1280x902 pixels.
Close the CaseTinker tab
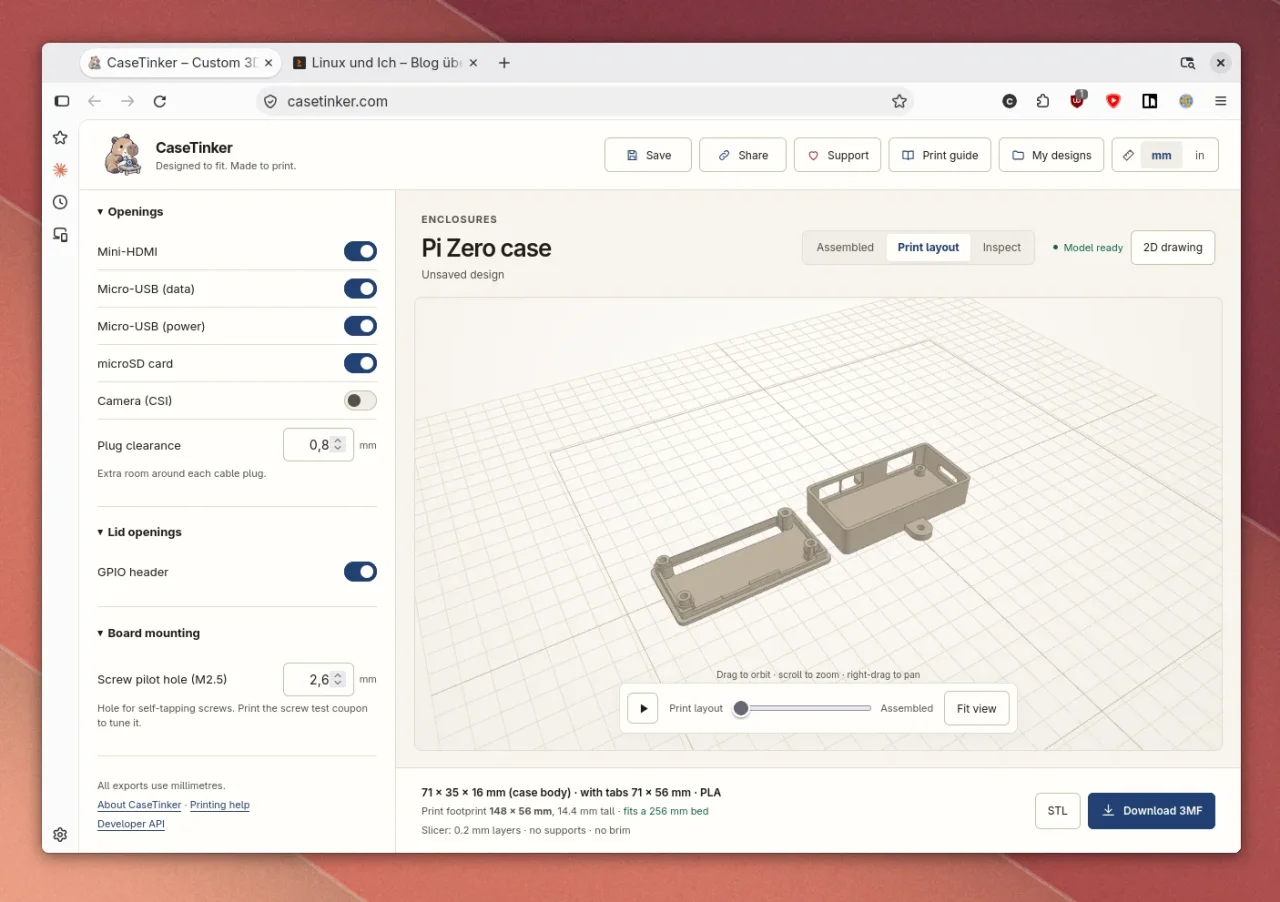[x=268, y=62]
